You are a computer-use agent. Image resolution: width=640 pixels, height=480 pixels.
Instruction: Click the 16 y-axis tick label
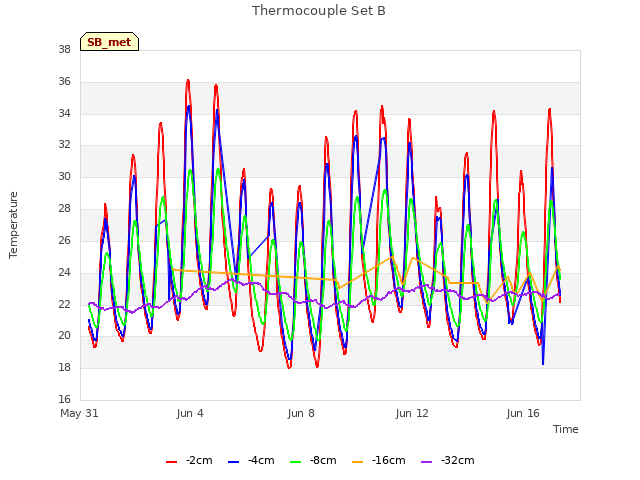tap(64, 399)
